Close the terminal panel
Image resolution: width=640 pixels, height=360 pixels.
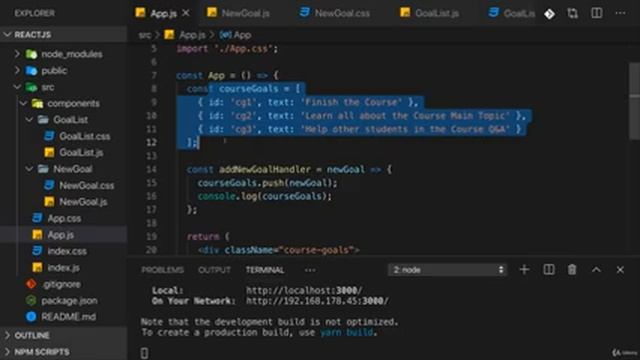tap(620, 270)
